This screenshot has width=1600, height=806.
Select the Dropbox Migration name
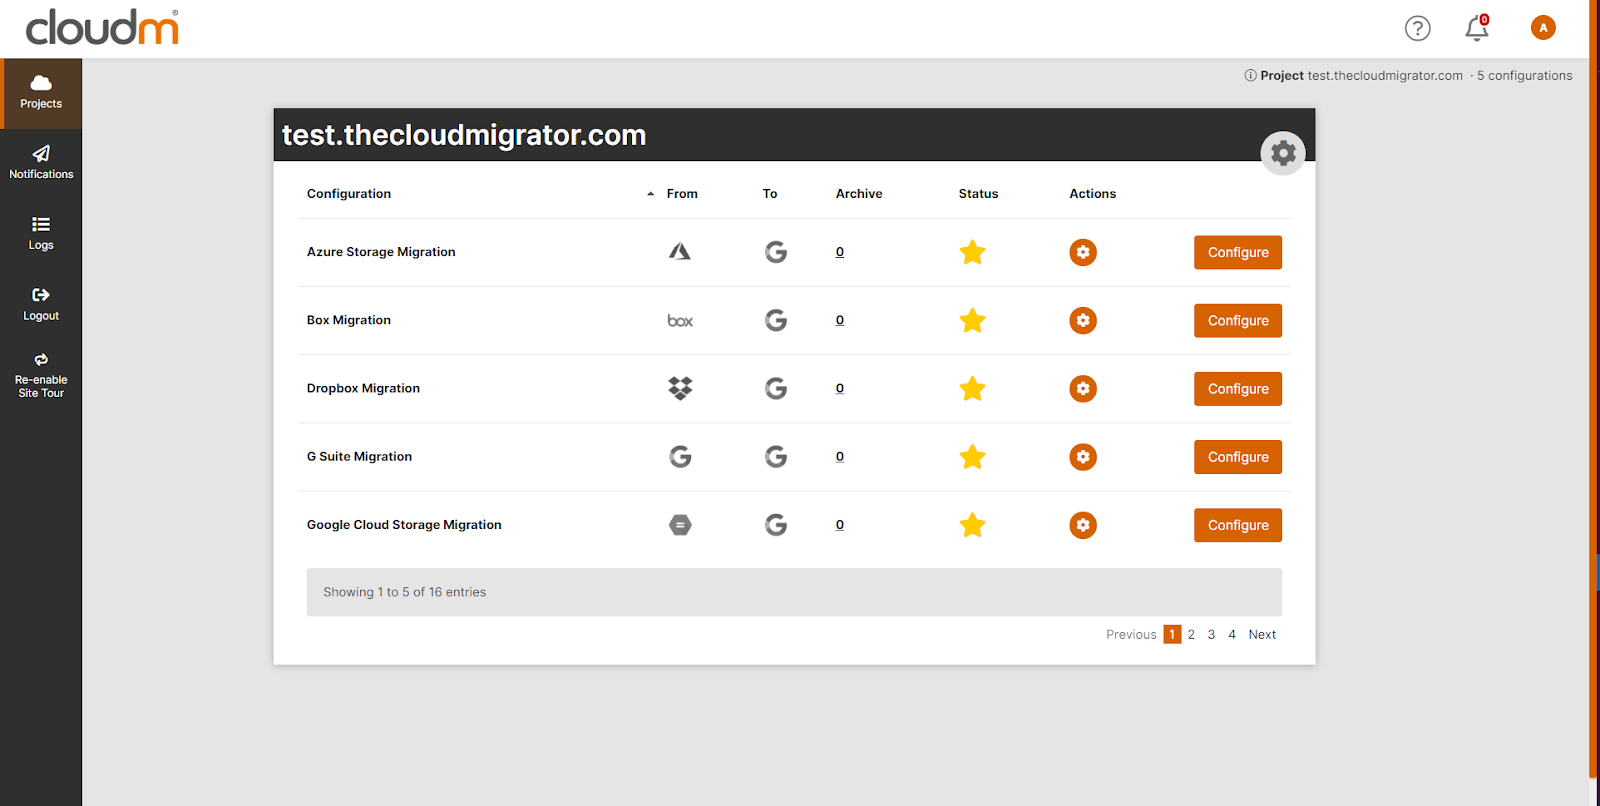(x=363, y=388)
